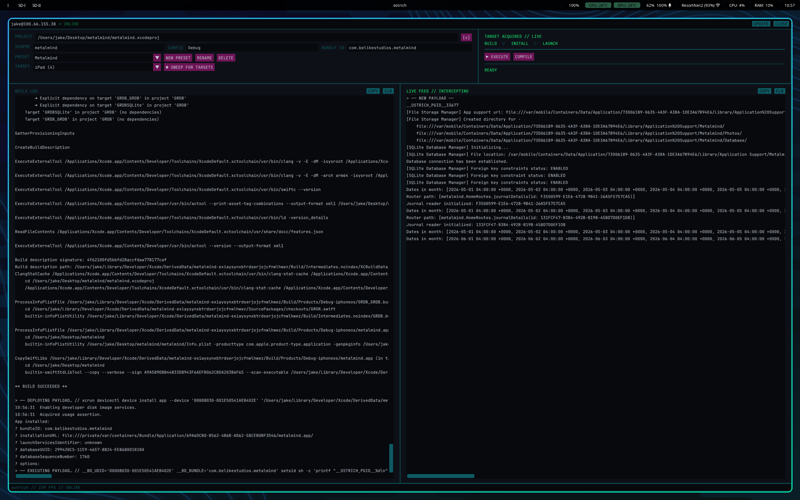Click the BUILD pipeline step label
Screen dimensions: 800x500
490,43
